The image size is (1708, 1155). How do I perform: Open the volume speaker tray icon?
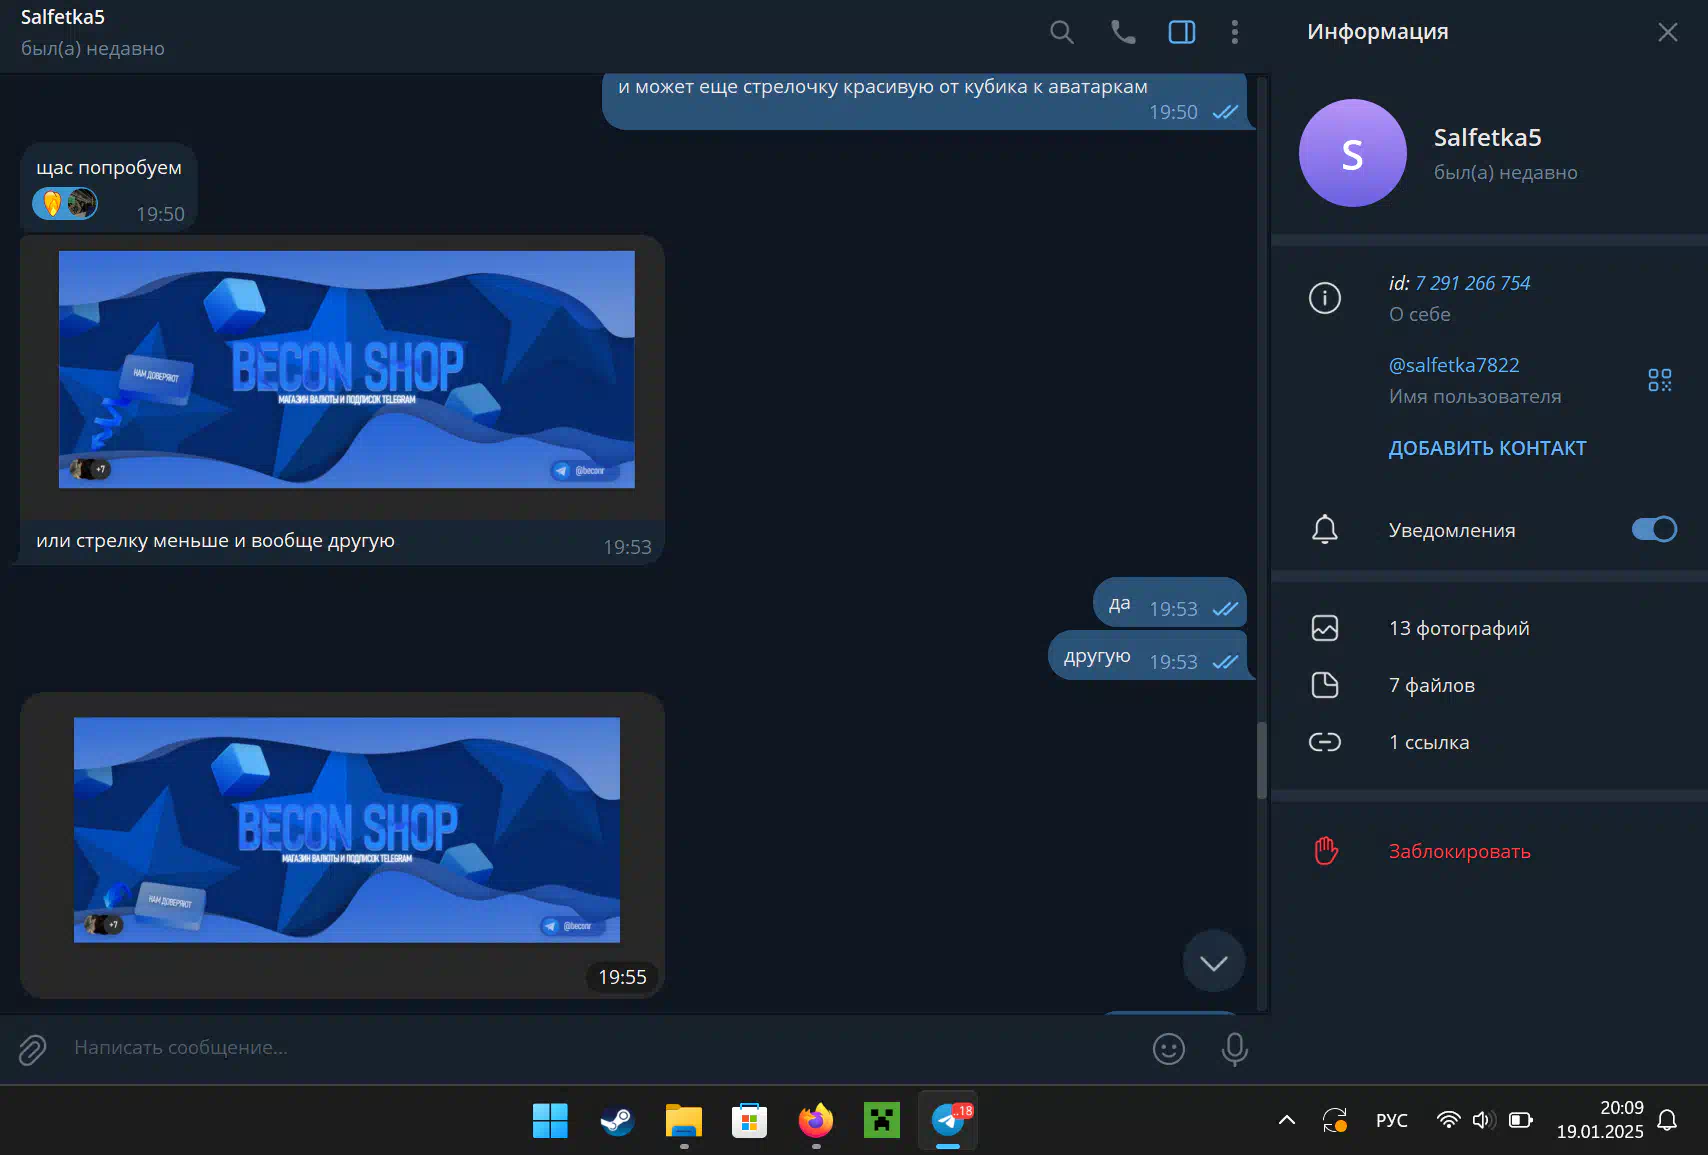[1484, 1120]
